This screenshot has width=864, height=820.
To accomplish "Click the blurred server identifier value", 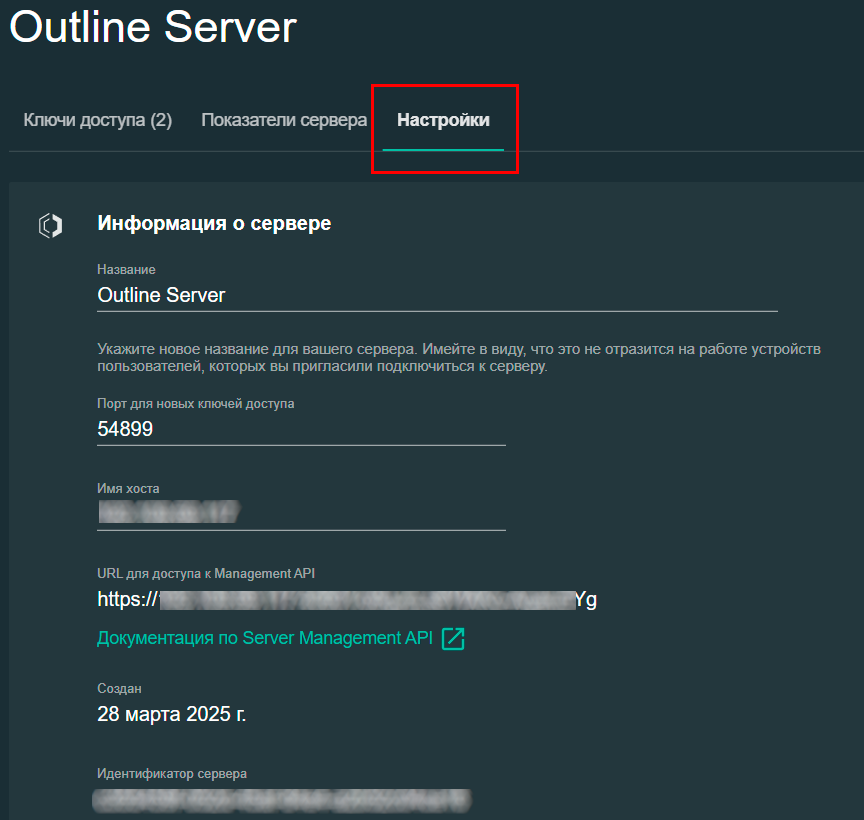I will click(x=280, y=799).
